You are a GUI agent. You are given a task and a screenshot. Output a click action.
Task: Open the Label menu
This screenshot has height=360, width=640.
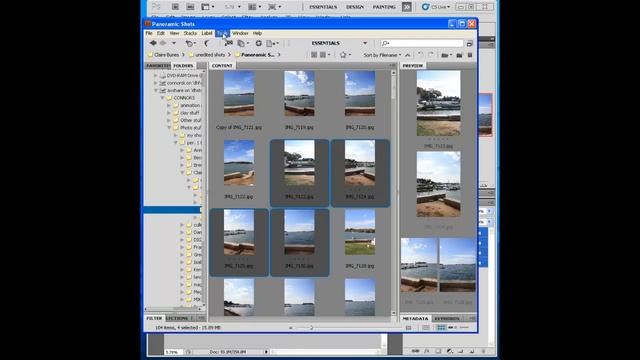tap(207, 33)
